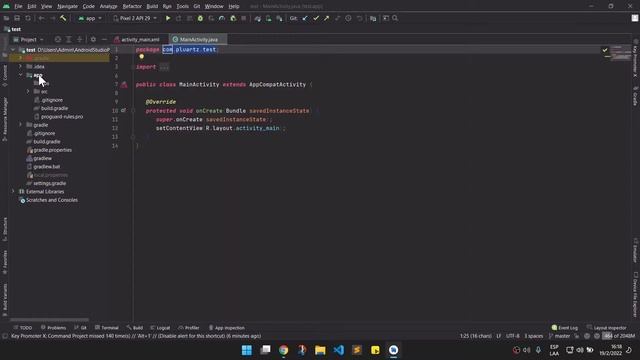Screen dimensions: 640x360
Task: Click Collapse All icon in Project panel
Action: [80, 40]
